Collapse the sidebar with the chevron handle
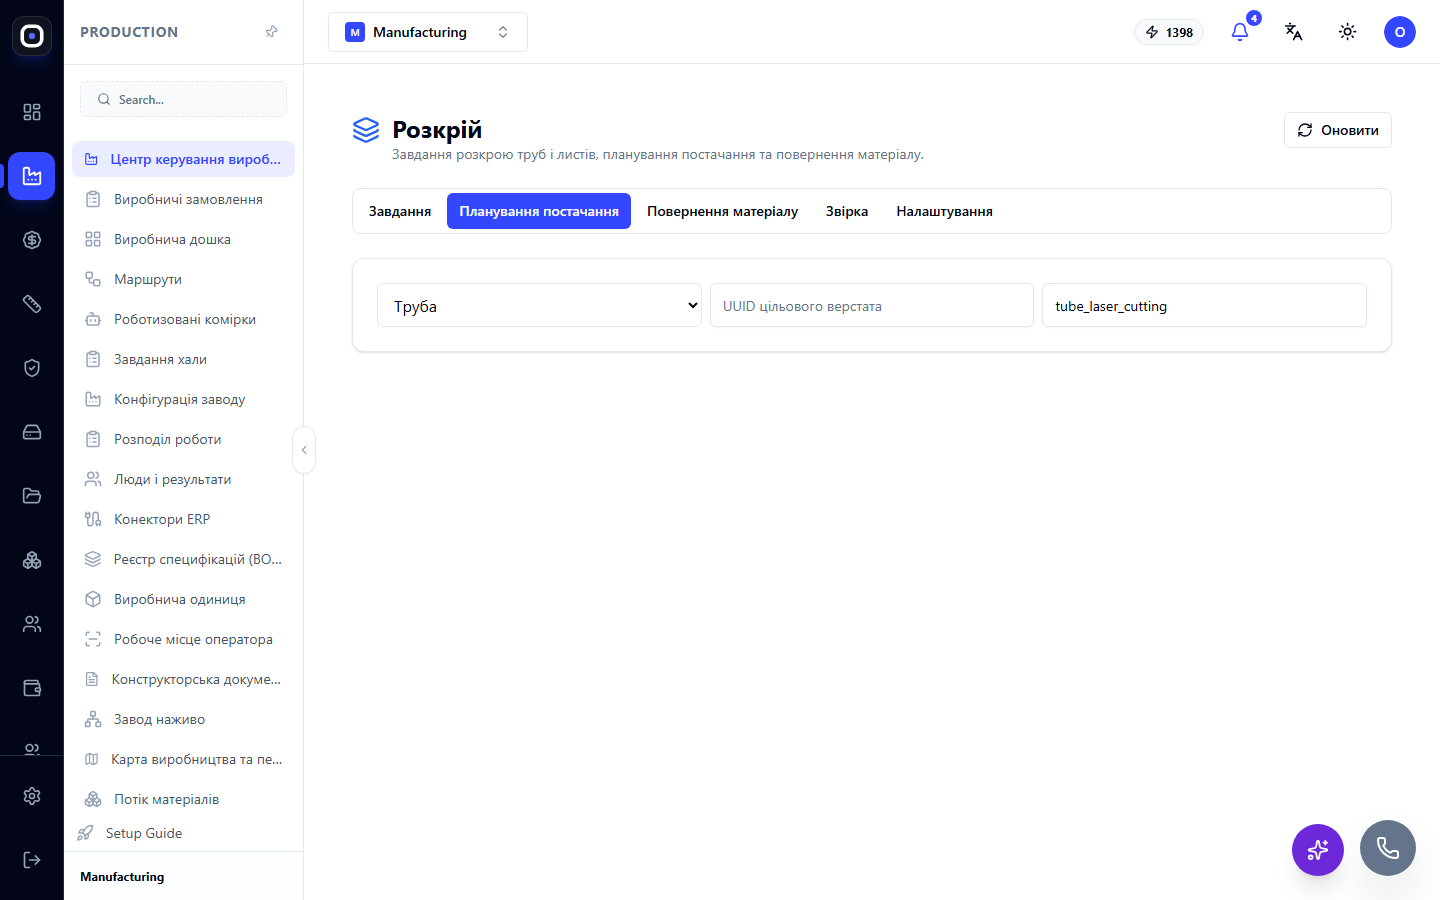 coord(304,450)
